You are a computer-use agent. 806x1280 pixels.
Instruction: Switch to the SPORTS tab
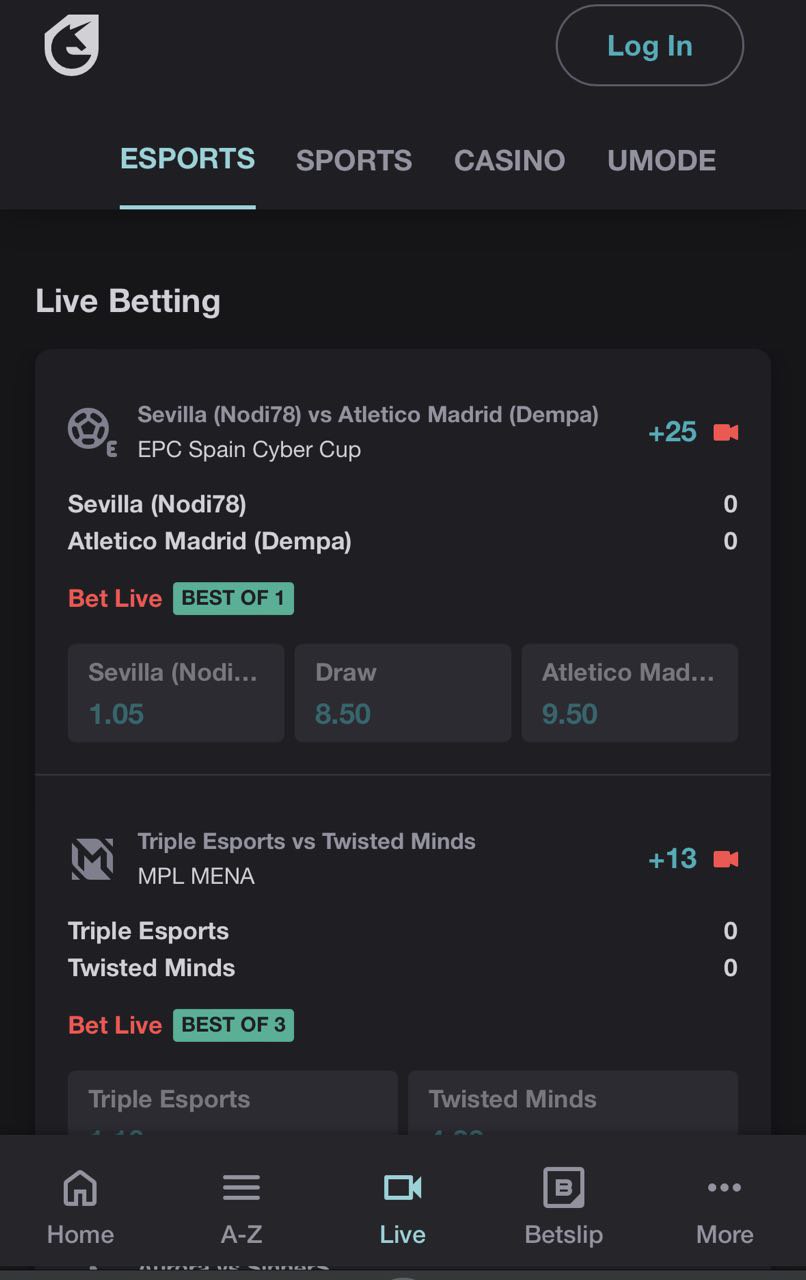tap(354, 160)
